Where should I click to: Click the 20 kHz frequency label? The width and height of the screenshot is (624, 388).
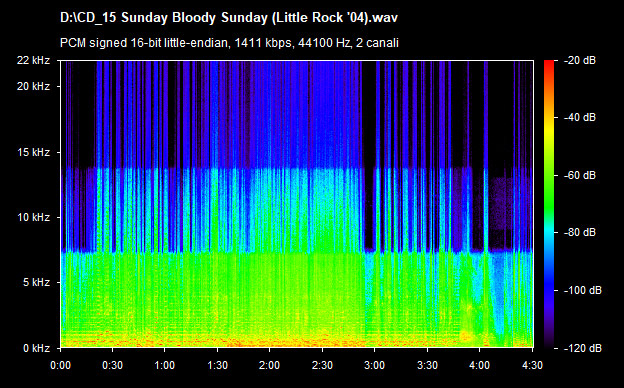click(x=33, y=86)
